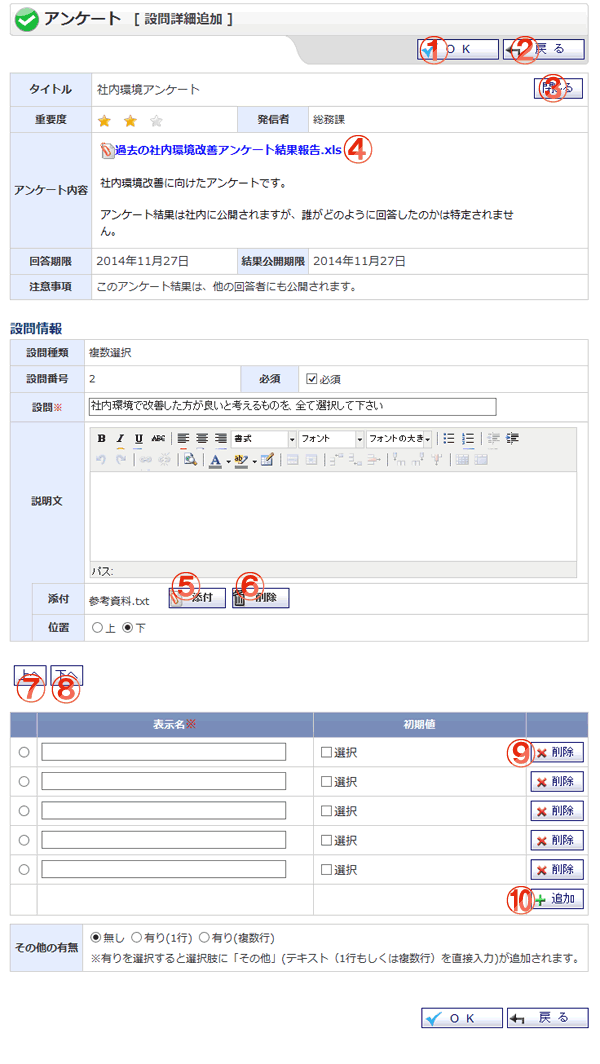
Task: Center-align text in the editor toolbar
Action: point(202,438)
